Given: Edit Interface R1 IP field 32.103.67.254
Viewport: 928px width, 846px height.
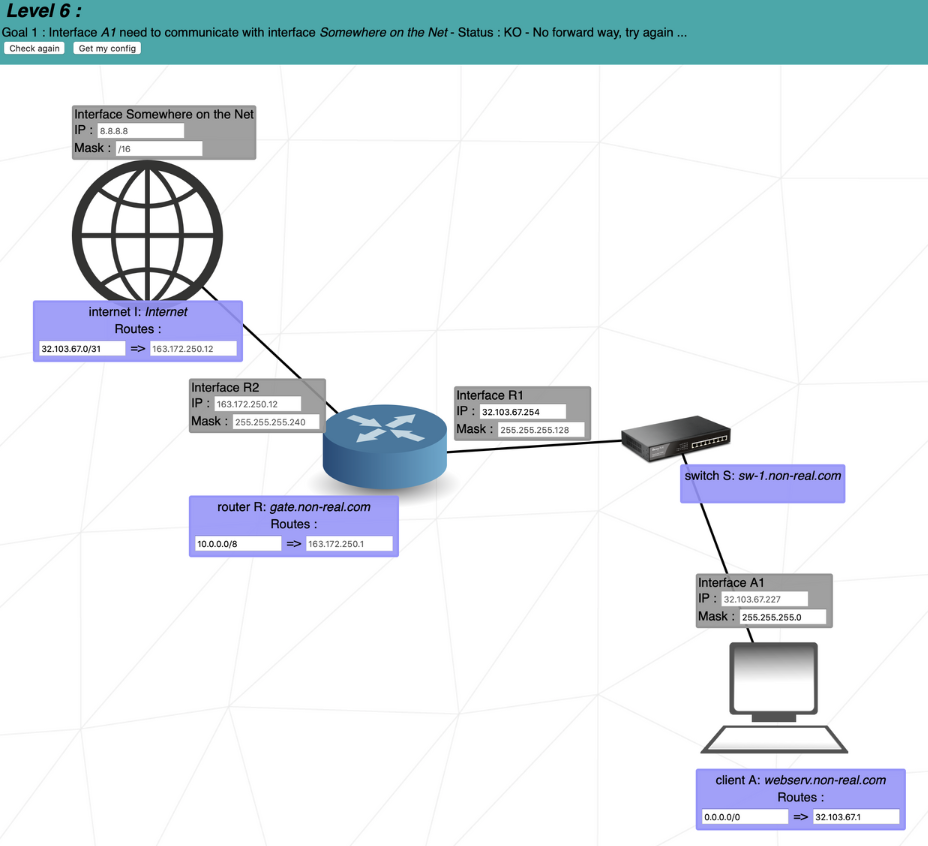Looking at the screenshot, I should point(523,412).
